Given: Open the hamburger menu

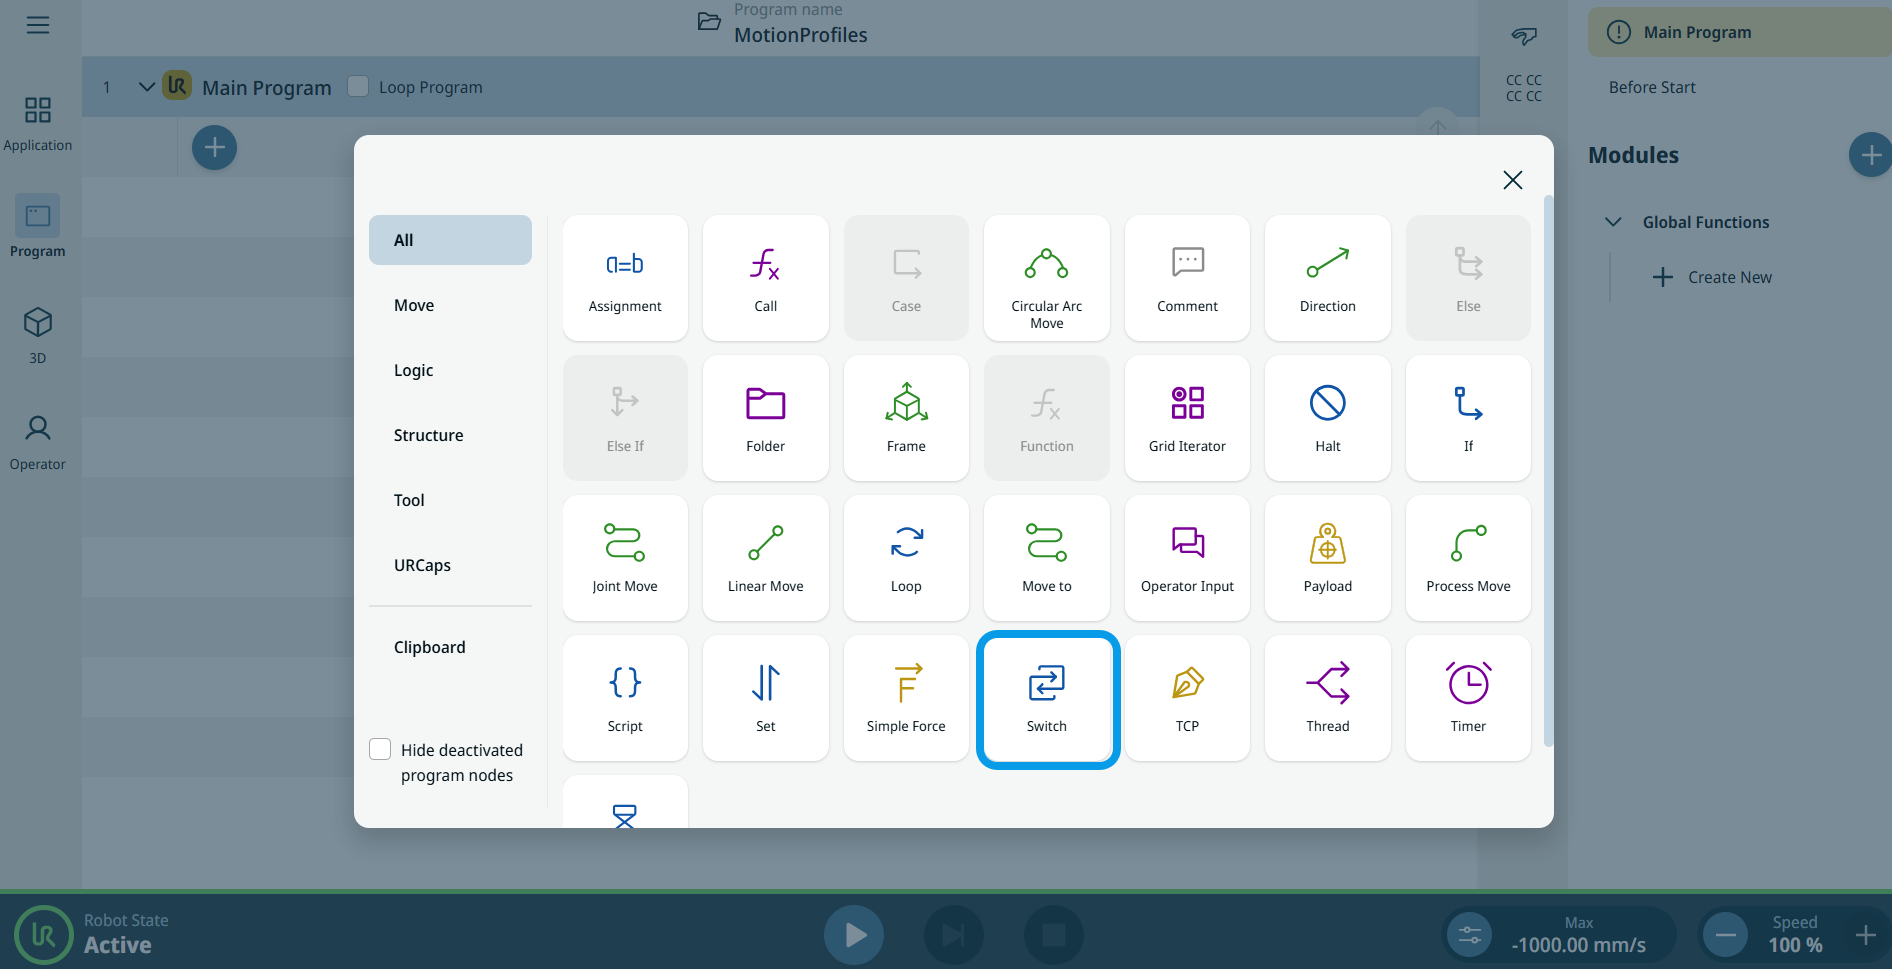Looking at the screenshot, I should click(x=38, y=25).
